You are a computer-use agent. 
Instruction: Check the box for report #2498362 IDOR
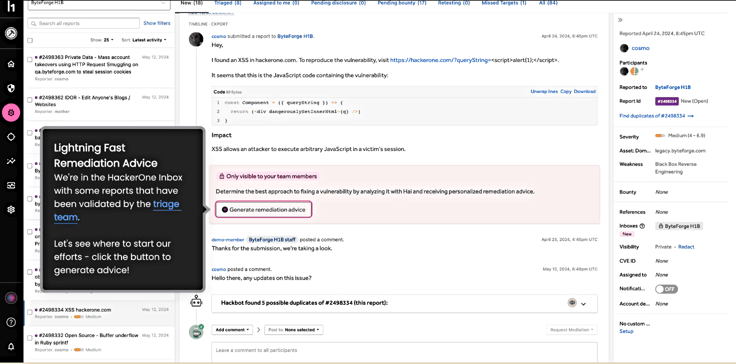coord(30,100)
